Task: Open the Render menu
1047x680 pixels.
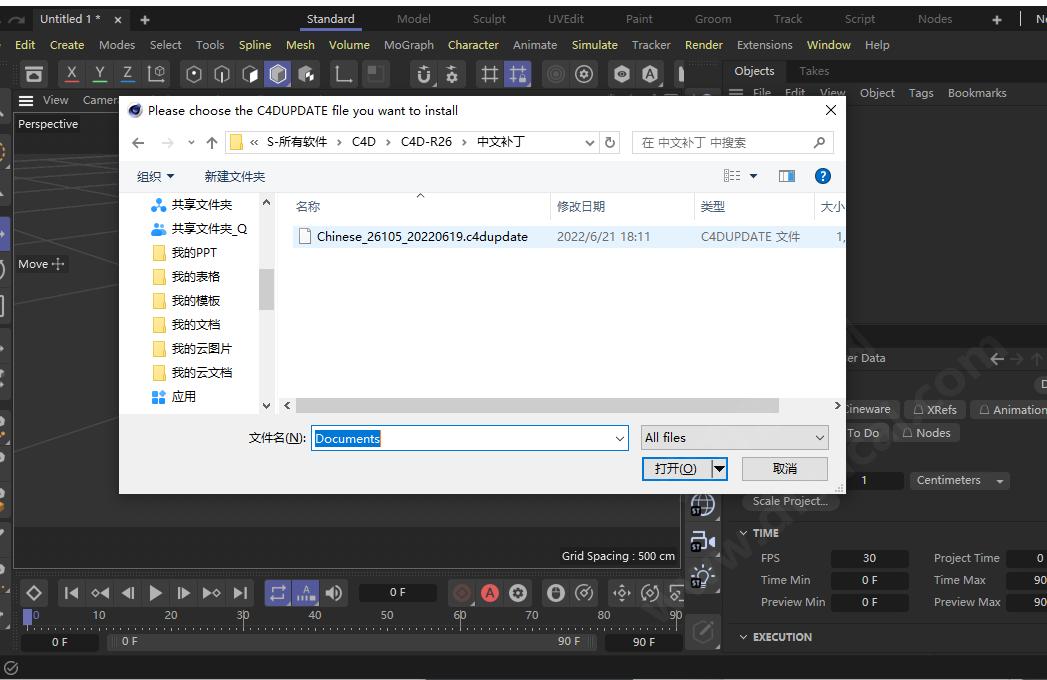Action: [x=704, y=45]
